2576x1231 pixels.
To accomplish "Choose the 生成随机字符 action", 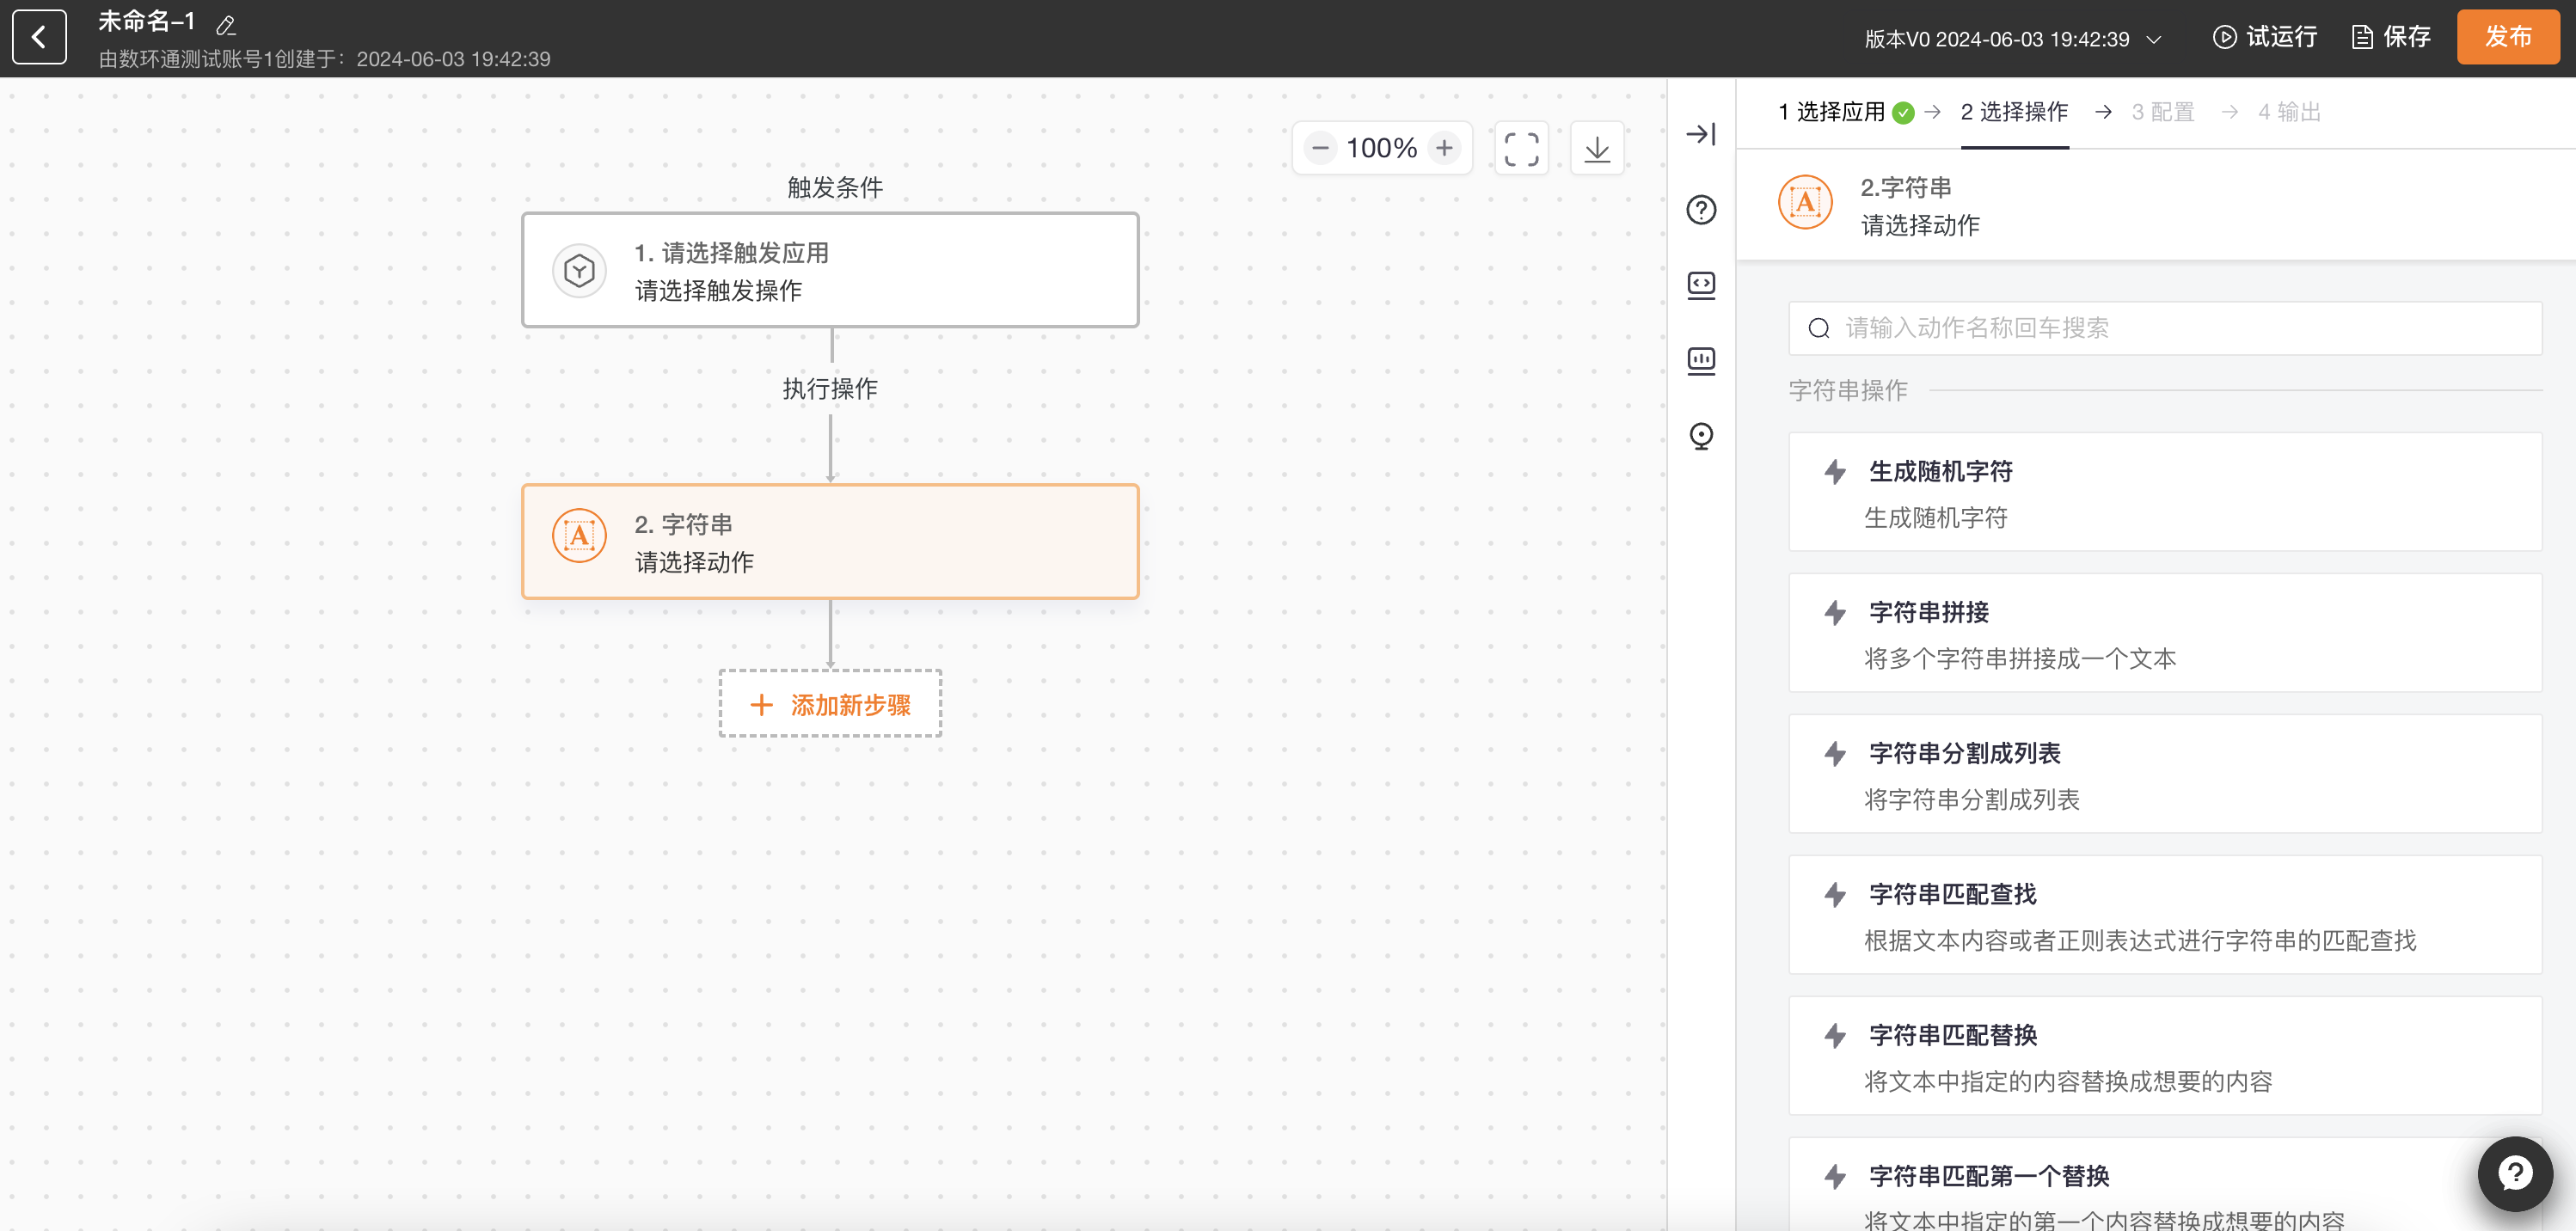I will coord(2165,492).
